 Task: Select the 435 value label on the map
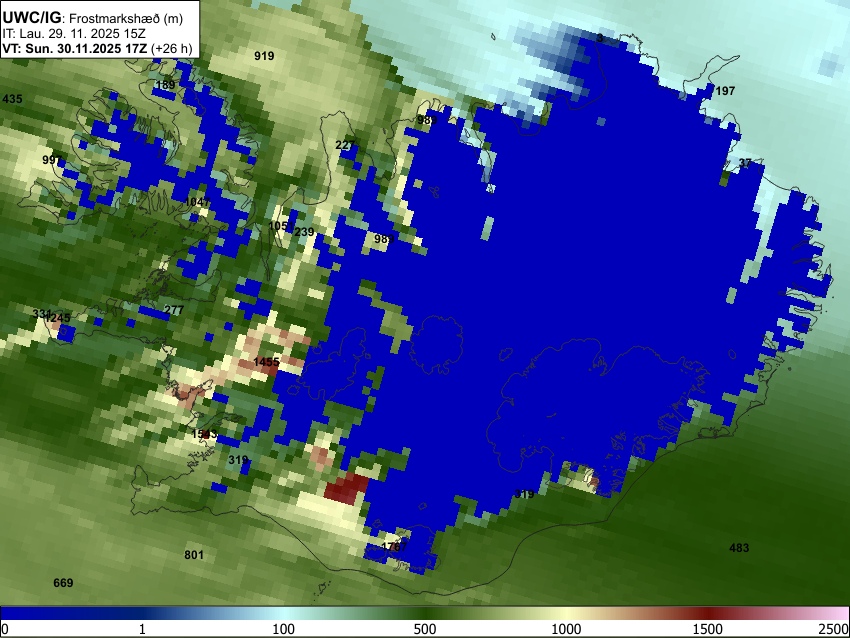click(x=12, y=99)
